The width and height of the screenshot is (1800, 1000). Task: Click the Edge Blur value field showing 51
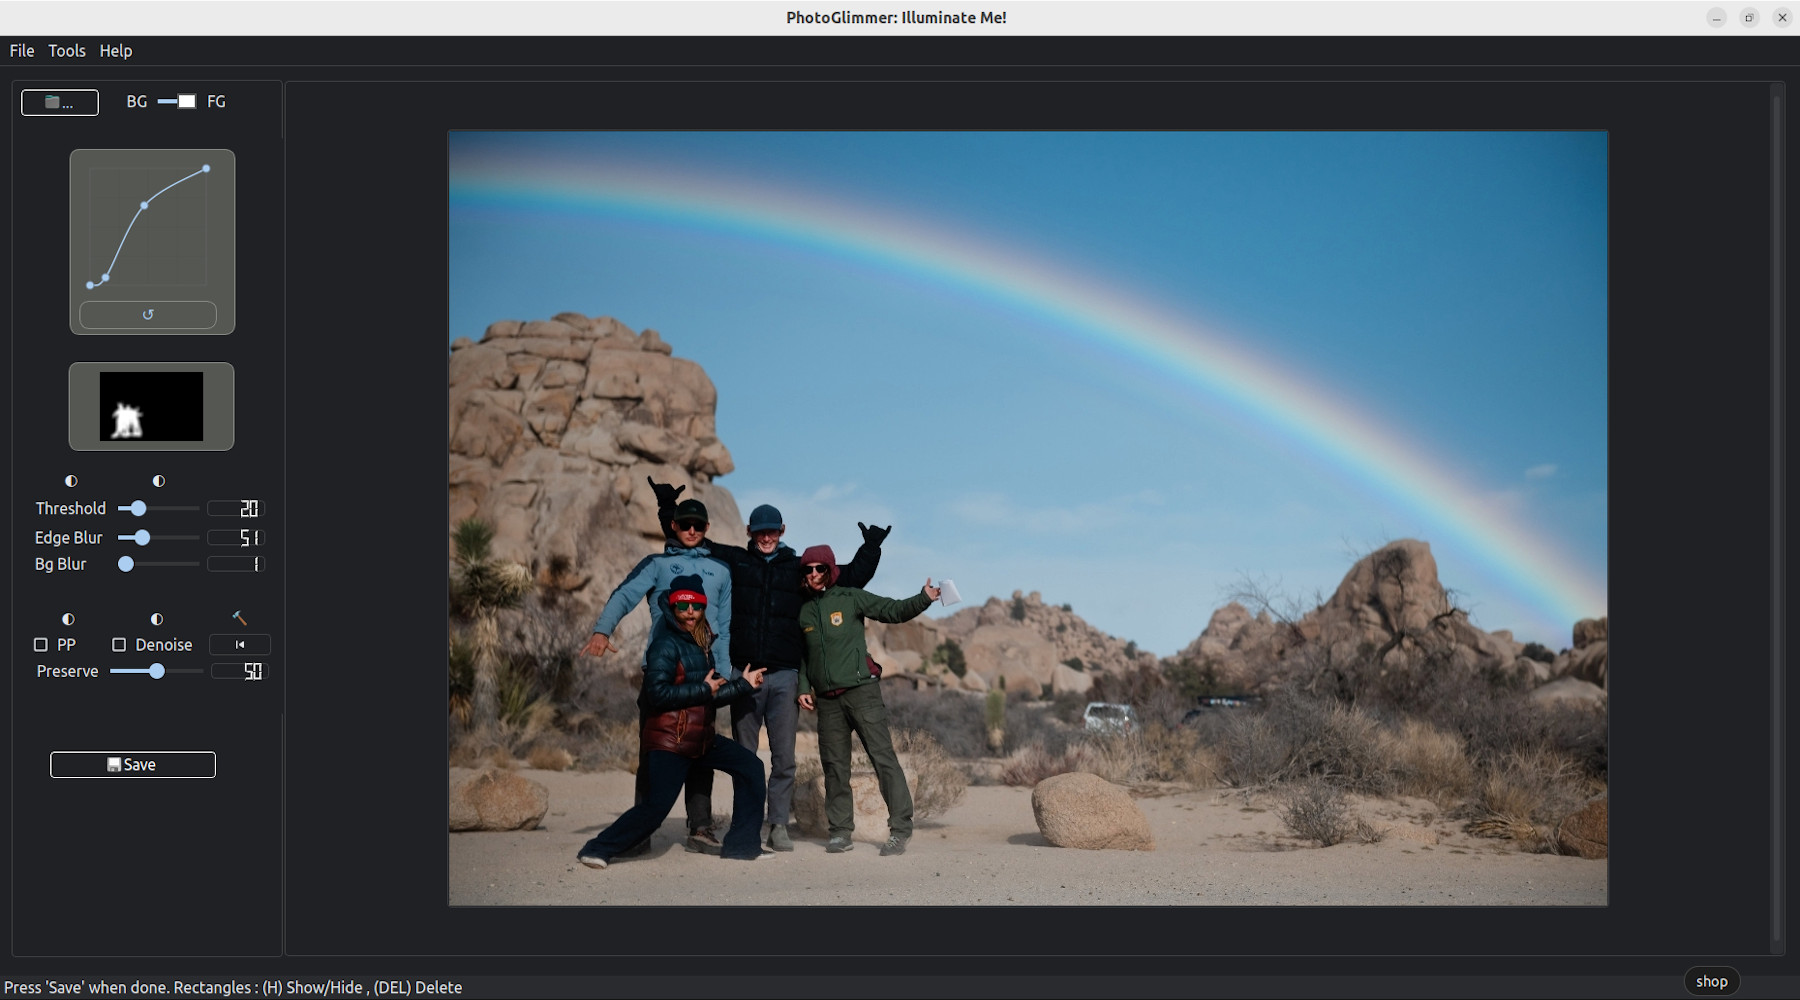coord(236,538)
